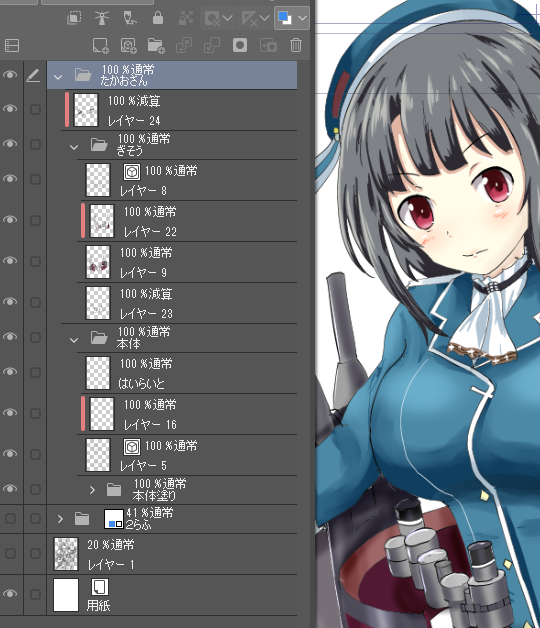Create a New Layer Folder
Image resolution: width=540 pixels, height=628 pixels.
(x=156, y=45)
